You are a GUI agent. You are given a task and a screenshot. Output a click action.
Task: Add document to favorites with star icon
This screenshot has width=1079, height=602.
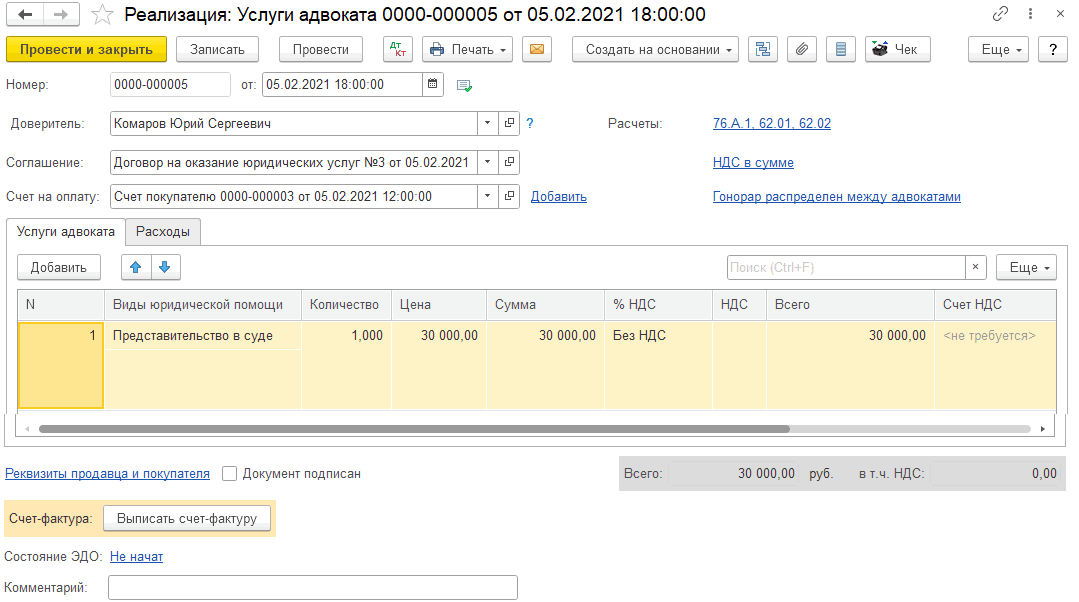point(101,15)
